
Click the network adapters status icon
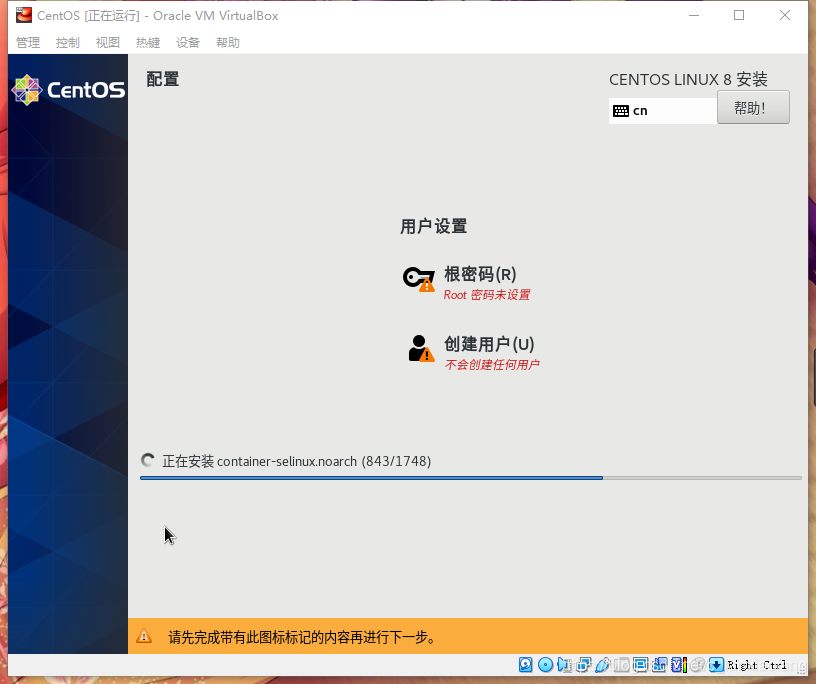pyautogui.click(x=583, y=665)
